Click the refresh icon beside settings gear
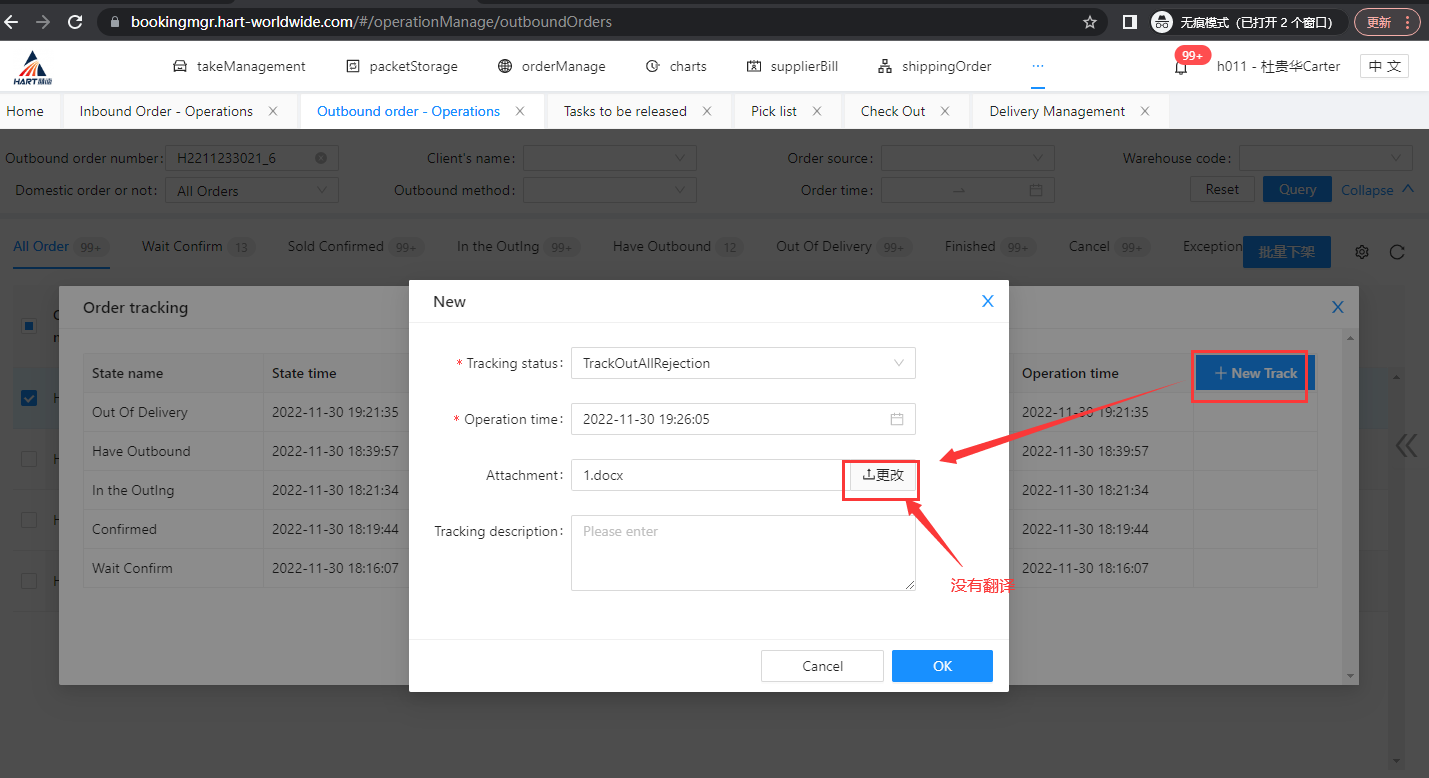The width and height of the screenshot is (1429, 778). tap(1397, 253)
